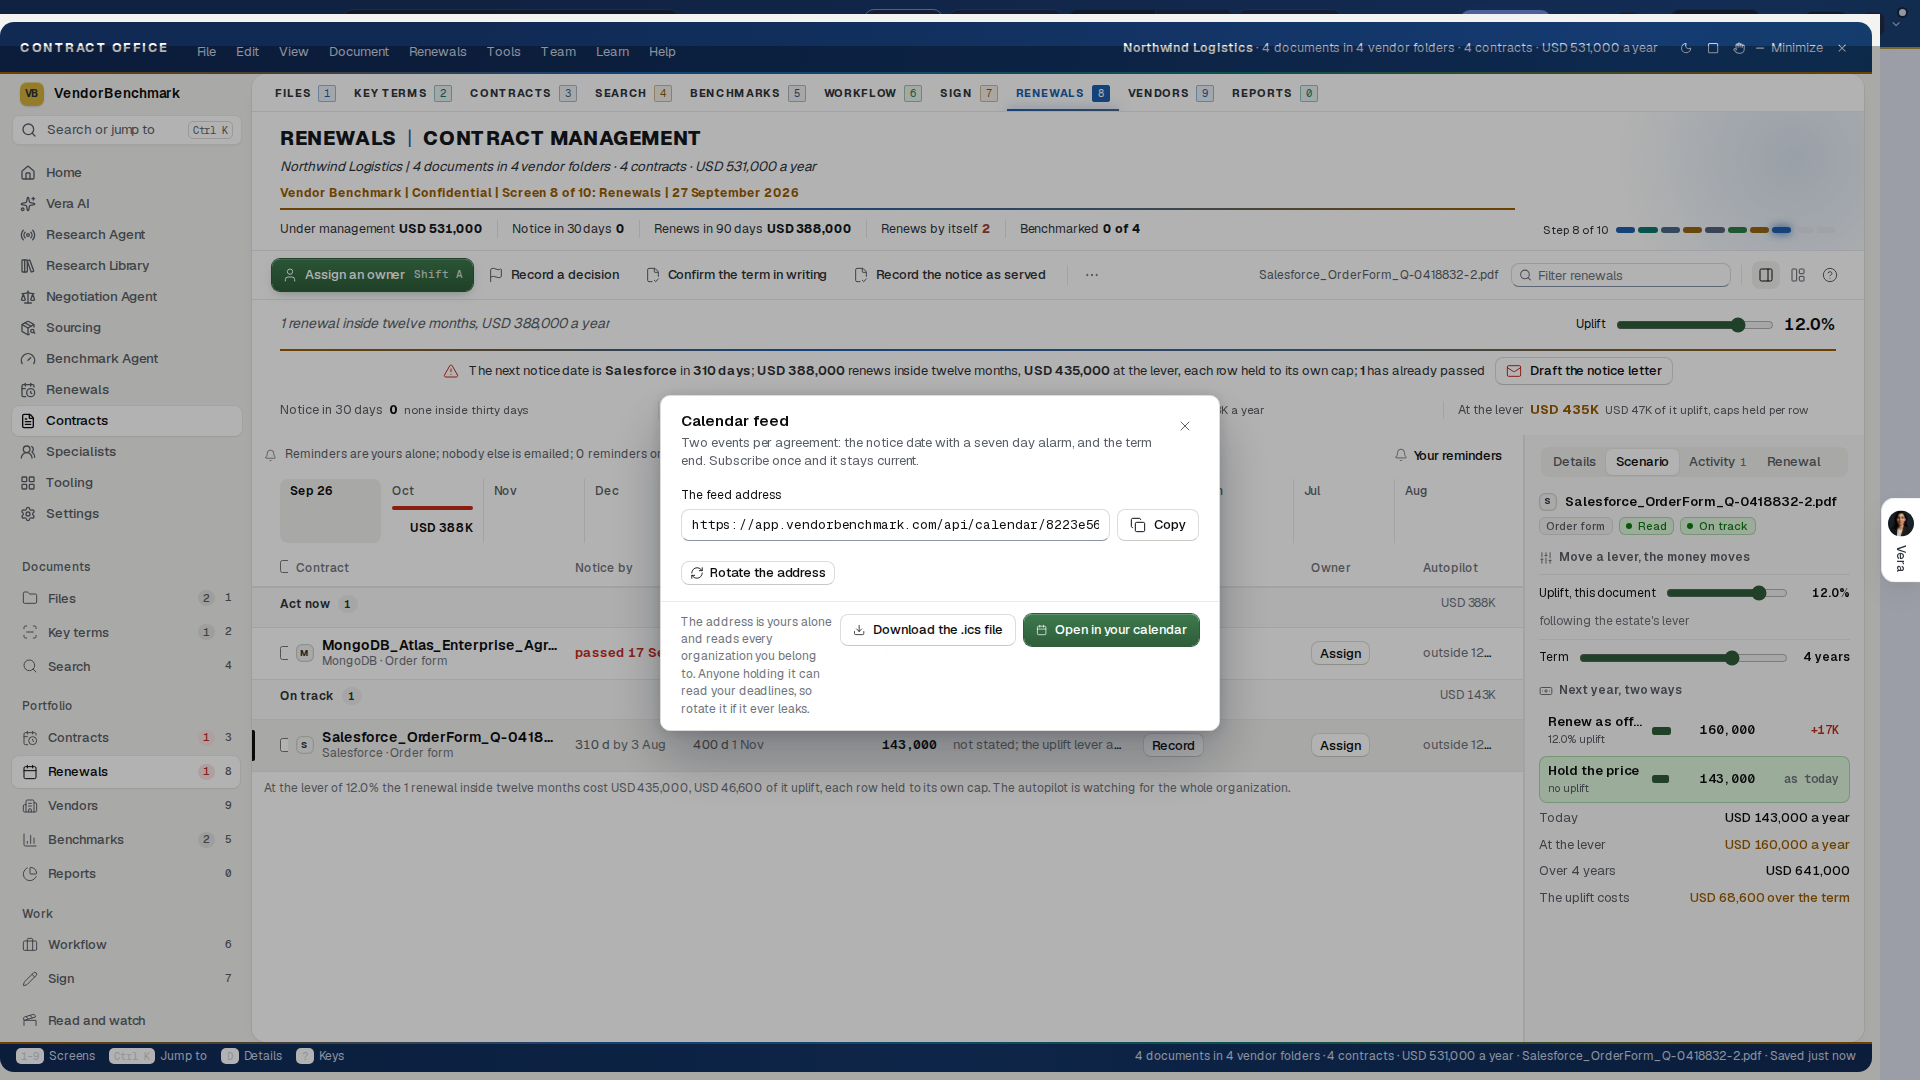Click Open in your calendar
The width and height of the screenshot is (1920, 1080).
coord(1111,629)
